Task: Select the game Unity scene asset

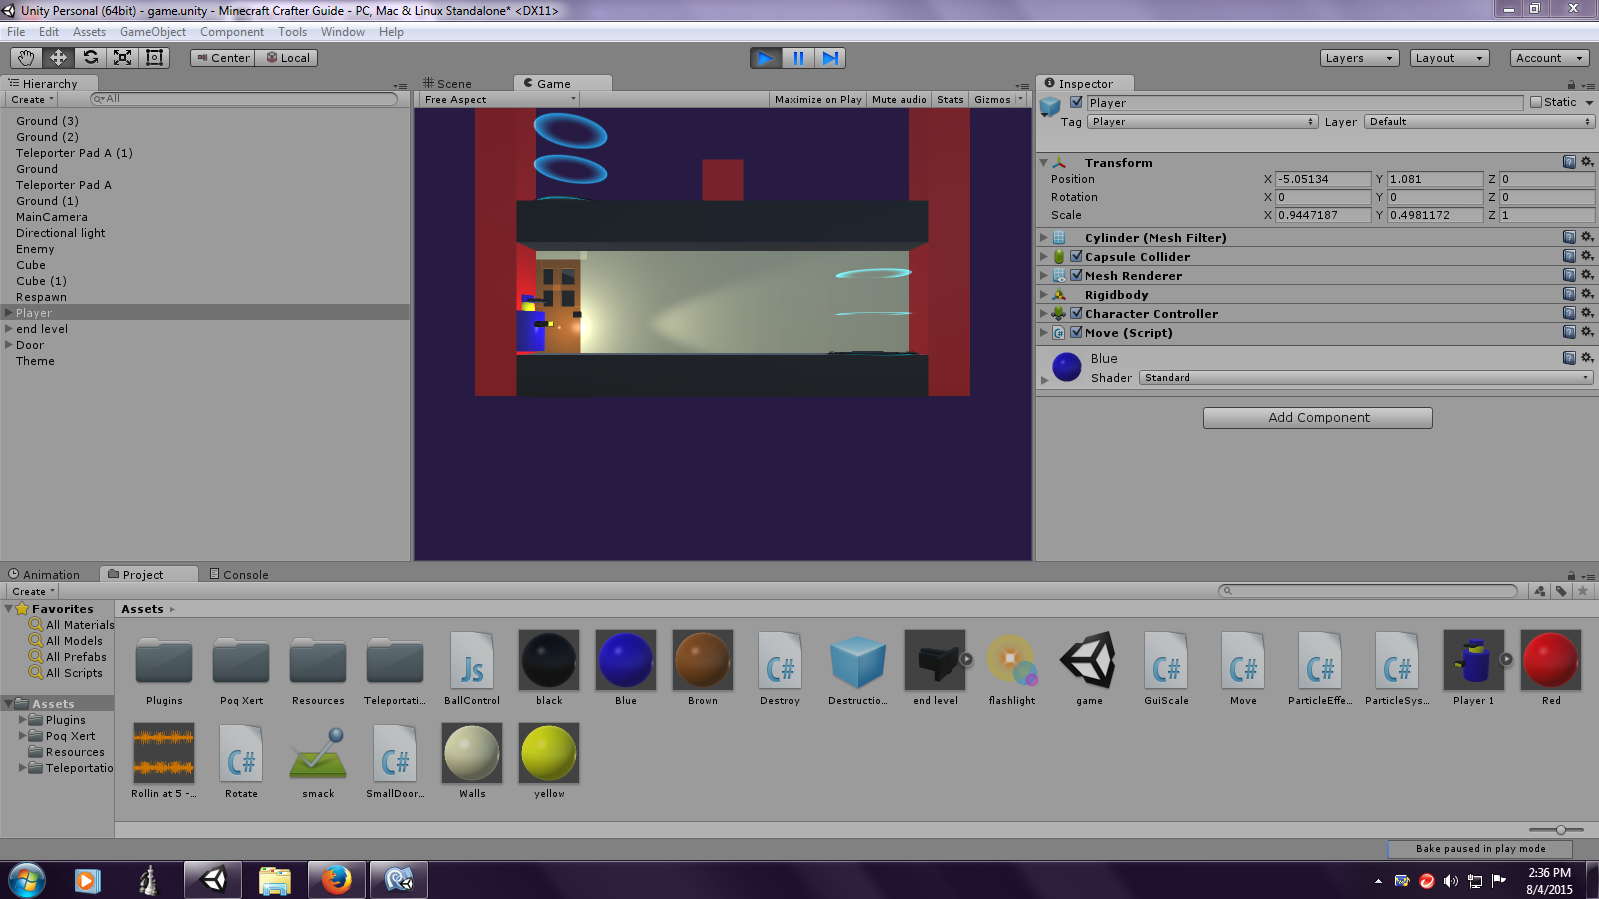Action: [1089, 668]
